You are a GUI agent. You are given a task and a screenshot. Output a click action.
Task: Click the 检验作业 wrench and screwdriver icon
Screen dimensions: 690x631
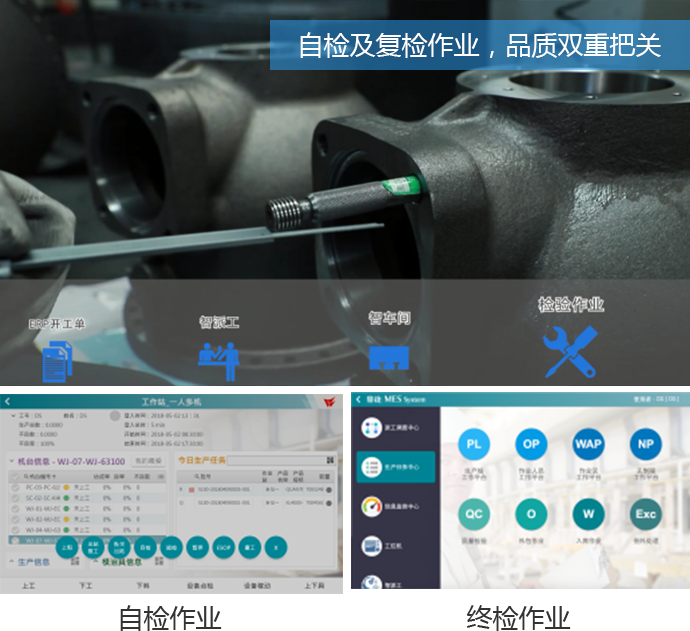tap(569, 352)
